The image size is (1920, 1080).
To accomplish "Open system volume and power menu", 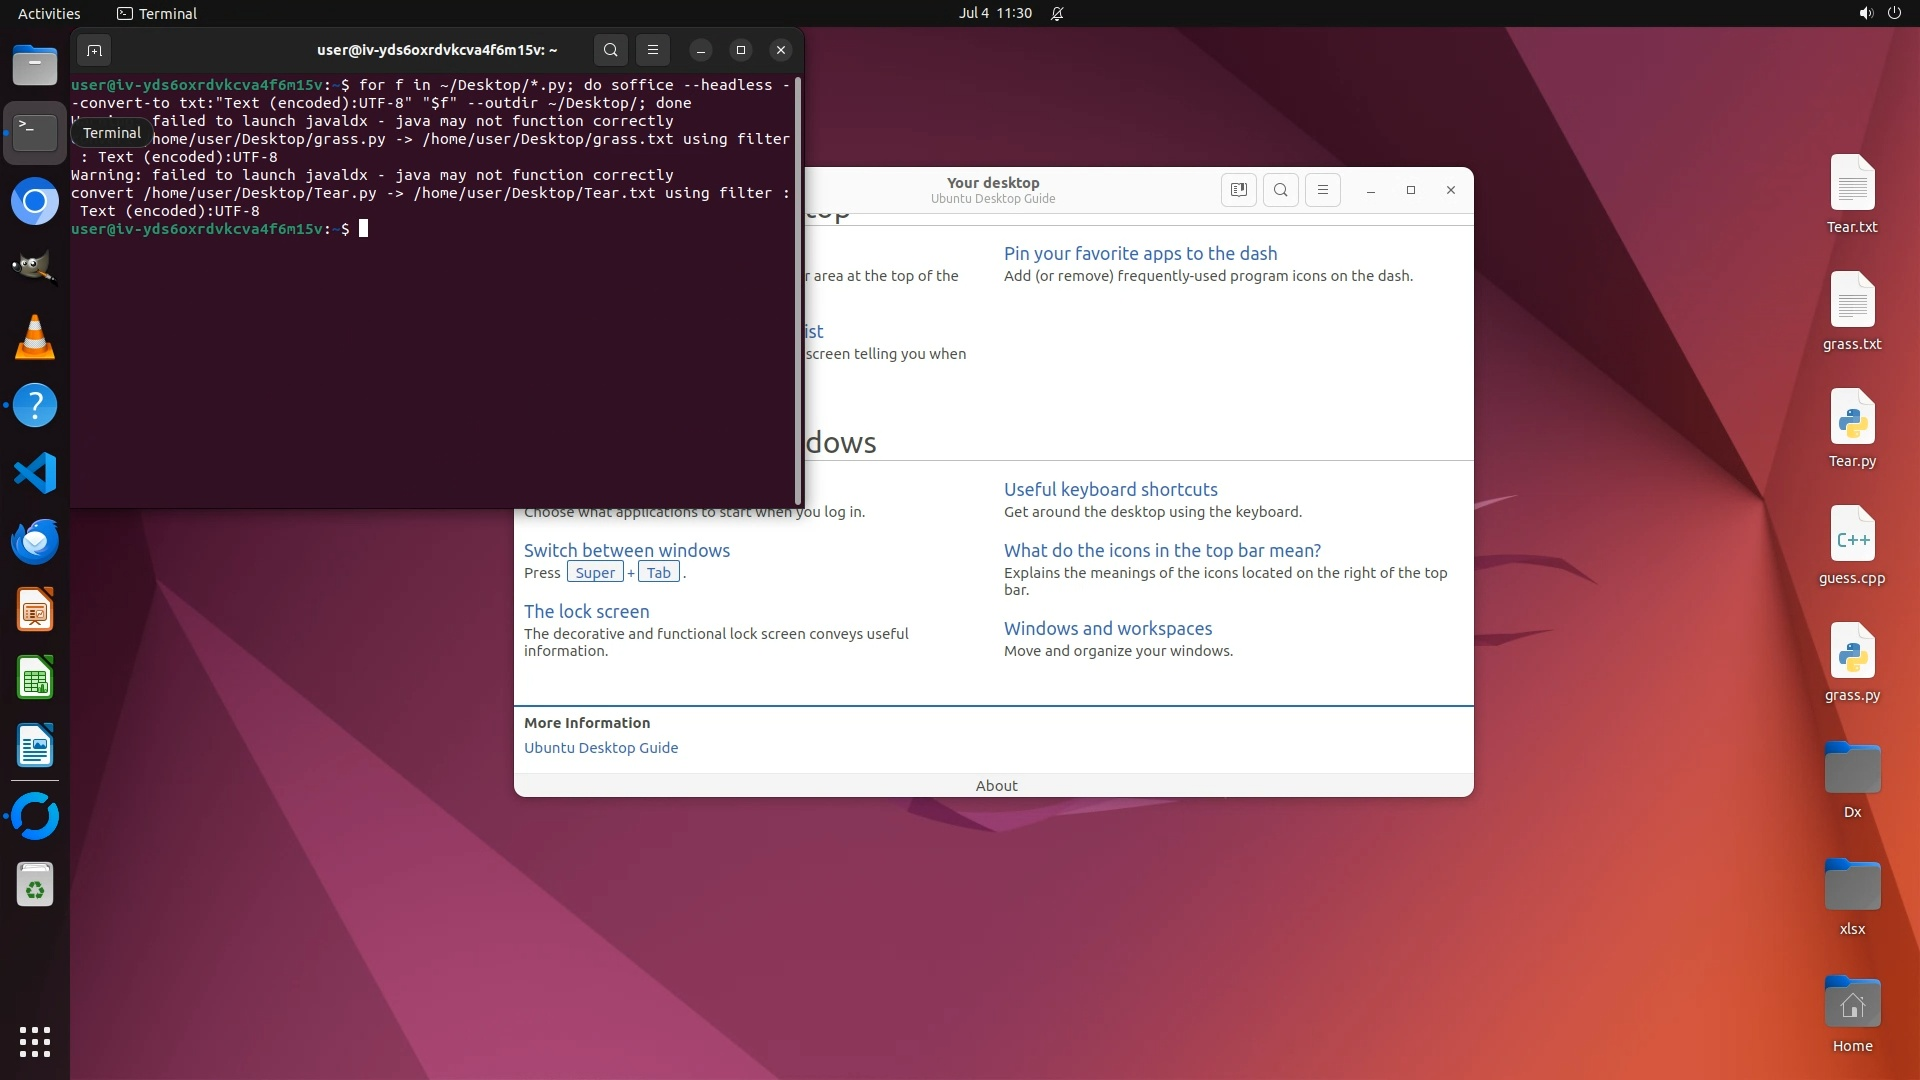I will coord(1879,13).
